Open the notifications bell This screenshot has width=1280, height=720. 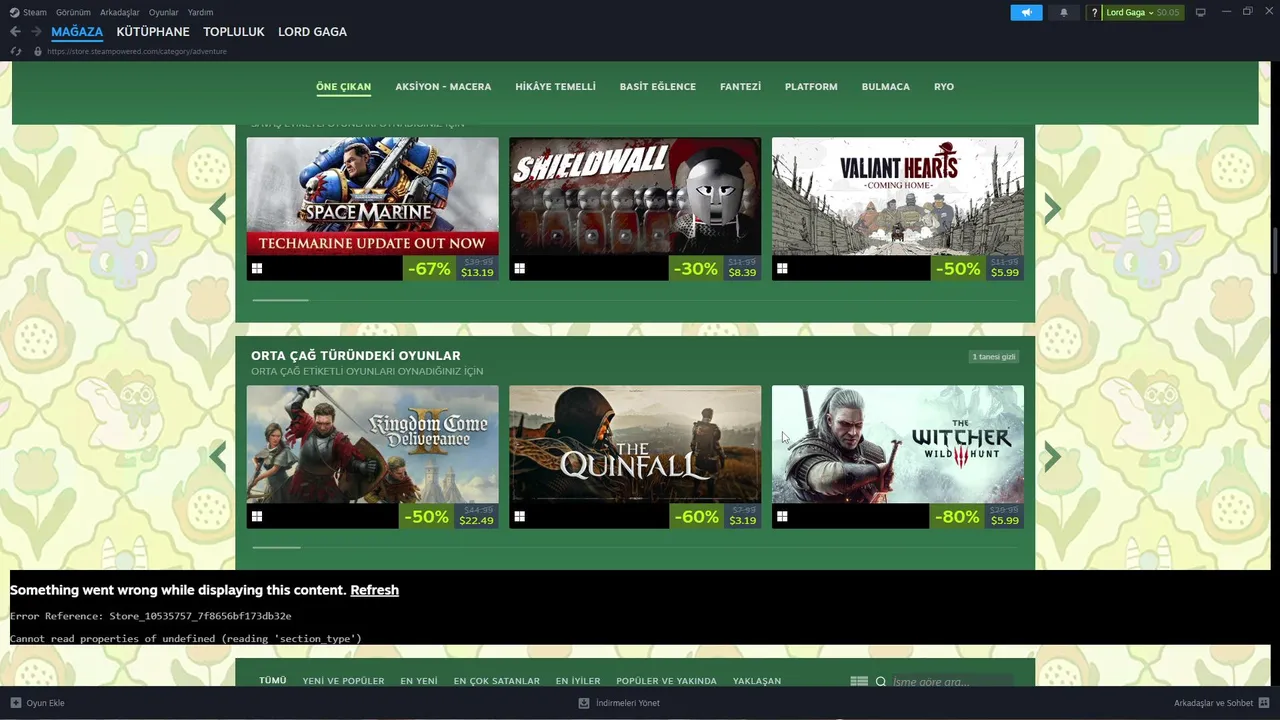click(x=1063, y=12)
